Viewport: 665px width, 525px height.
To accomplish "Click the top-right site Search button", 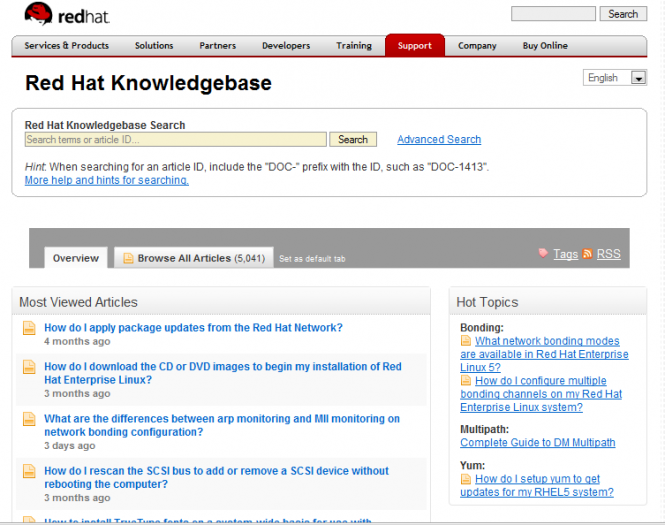I will point(623,14).
